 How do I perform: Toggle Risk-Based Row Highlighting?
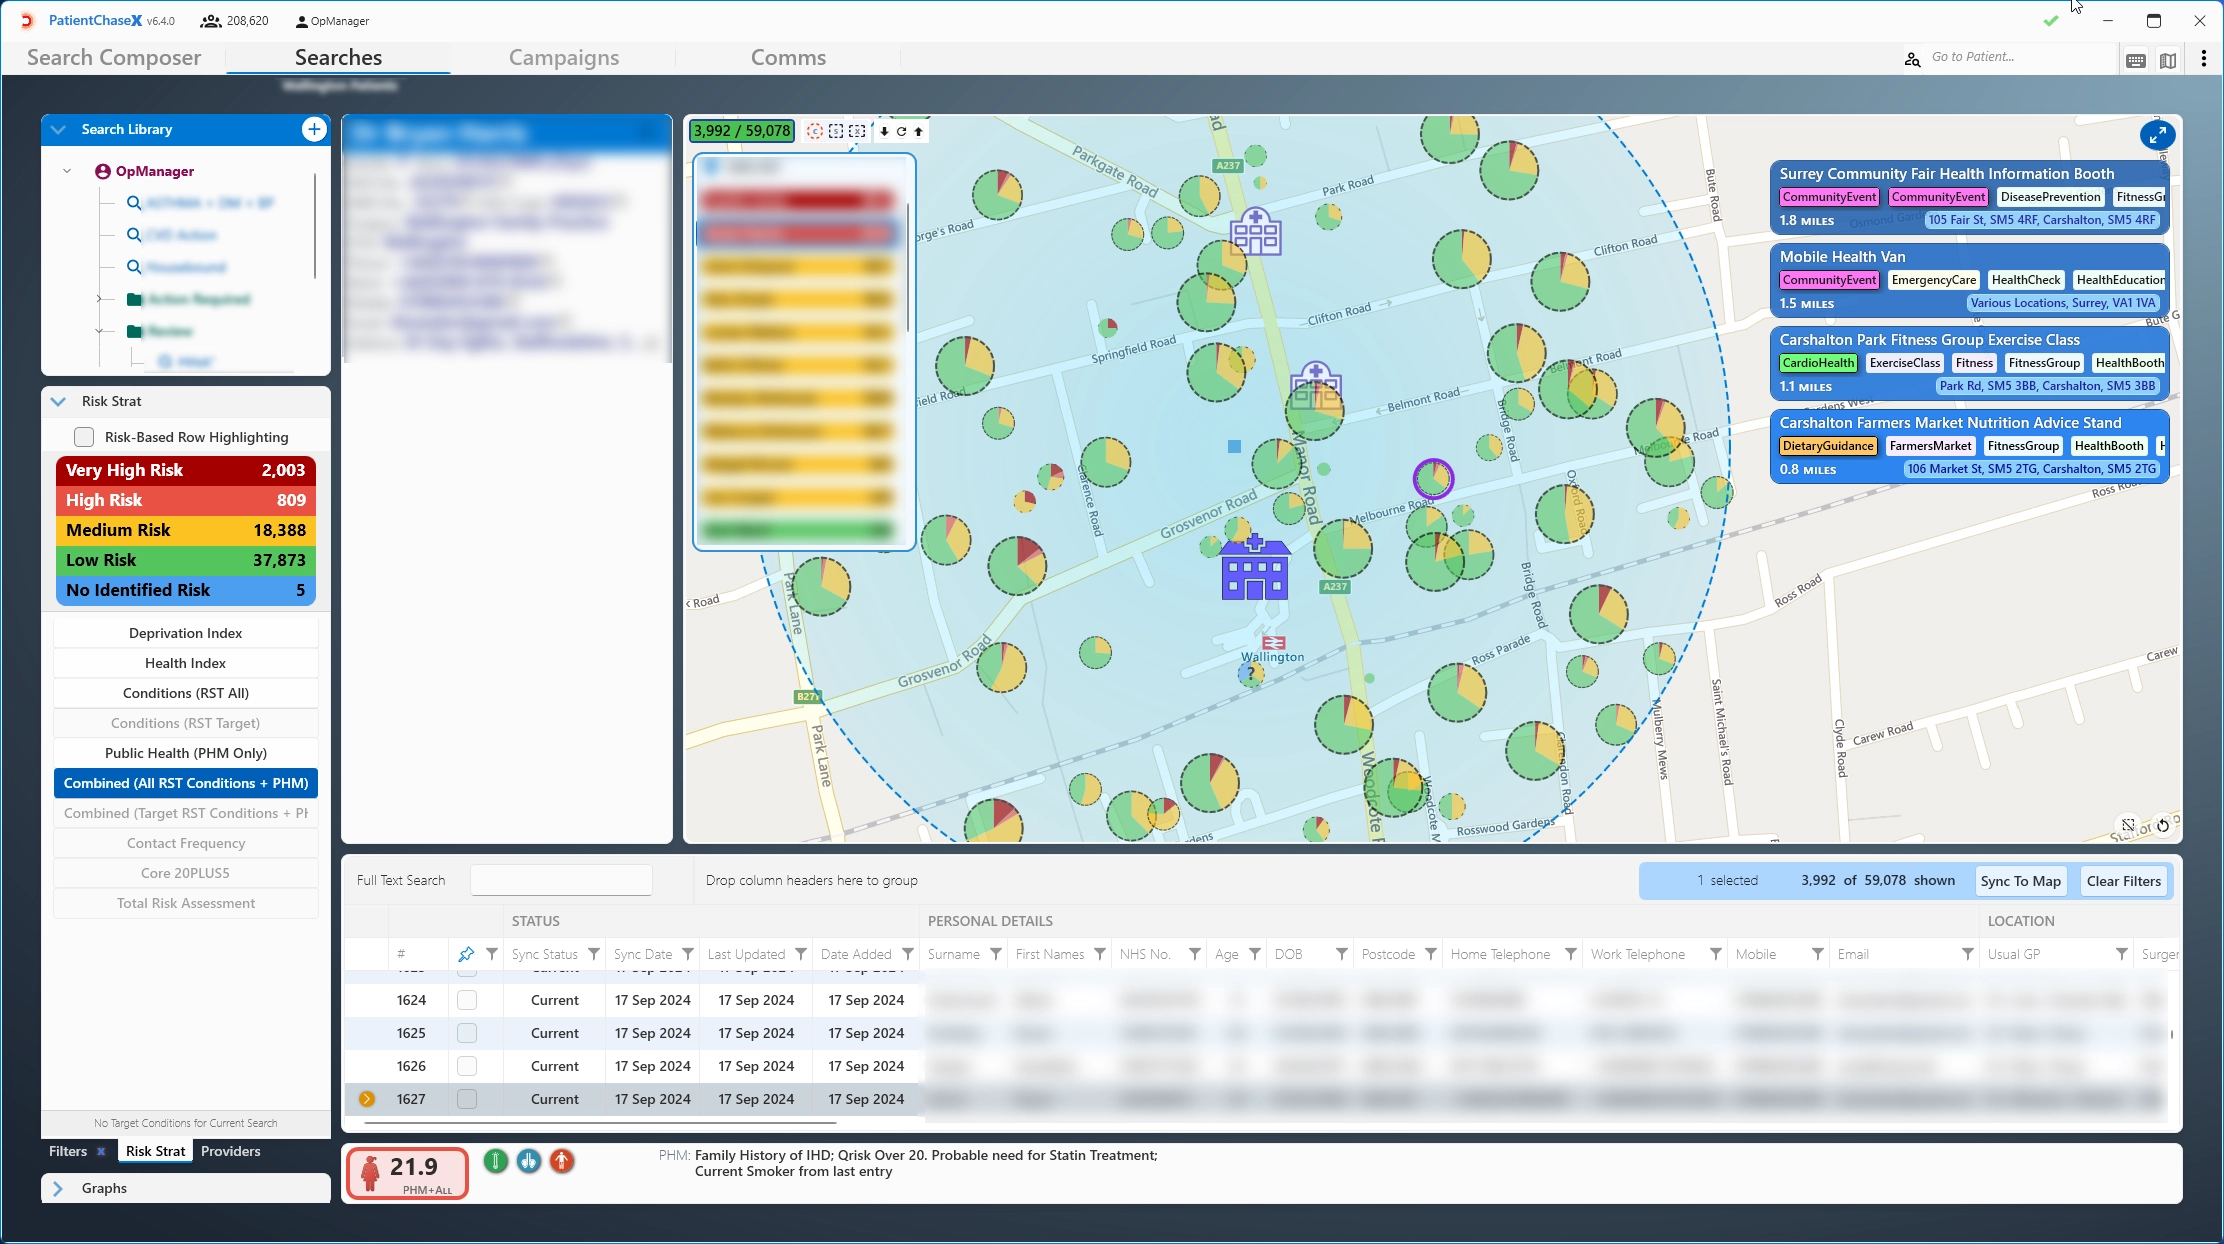[x=85, y=437]
